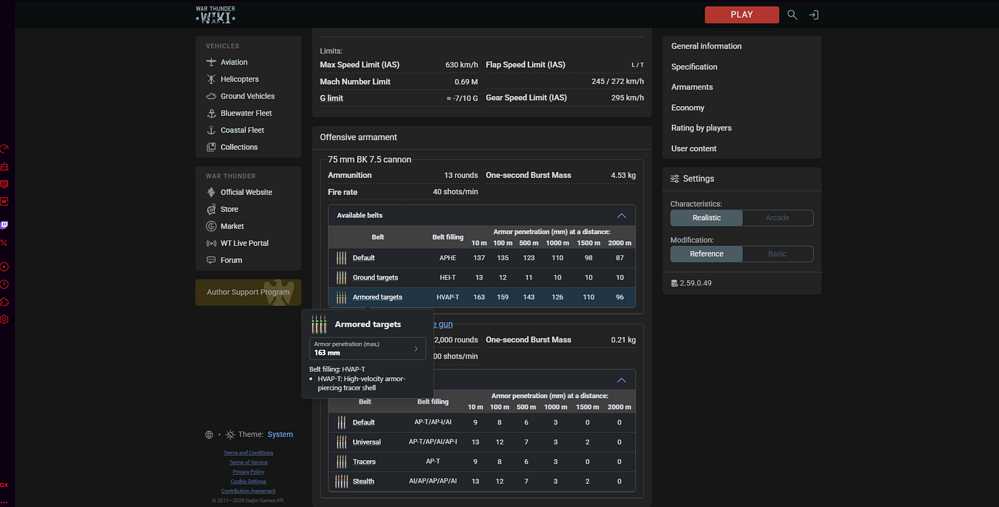Set Modification to Reference
Image resolution: width=999 pixels, height=507 pixels.
pos(707,254)
